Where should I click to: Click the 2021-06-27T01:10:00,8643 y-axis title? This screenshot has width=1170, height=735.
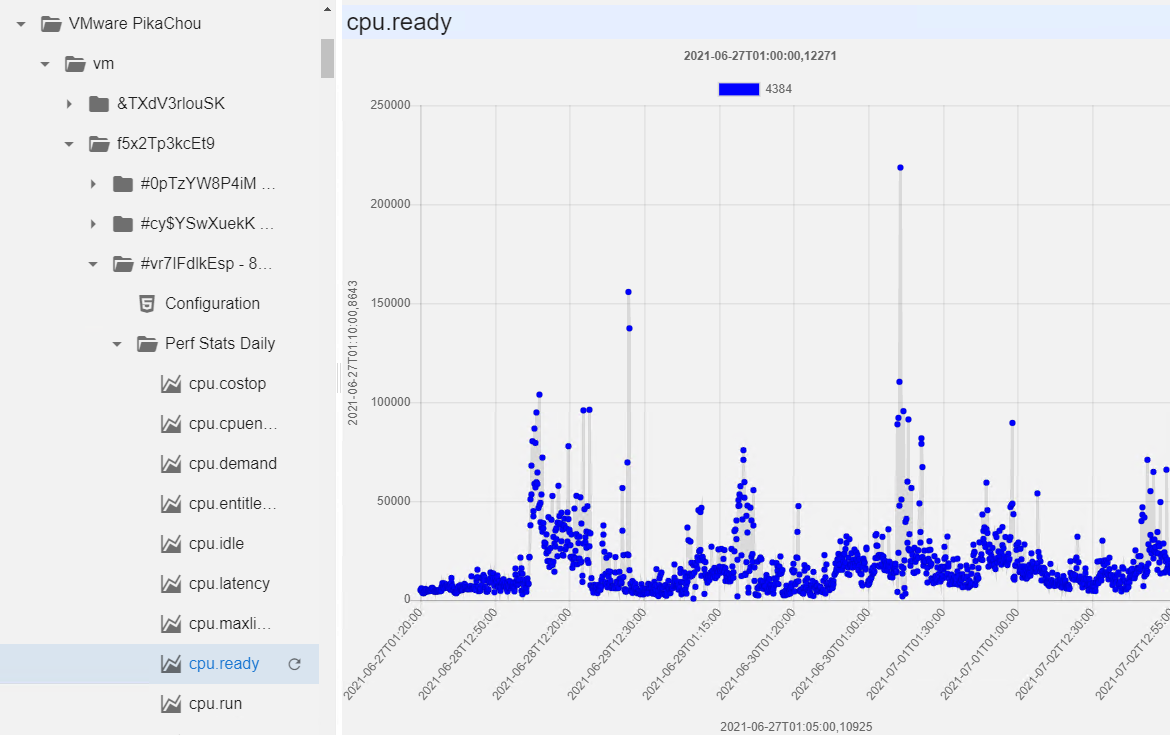tap(353, 353)
